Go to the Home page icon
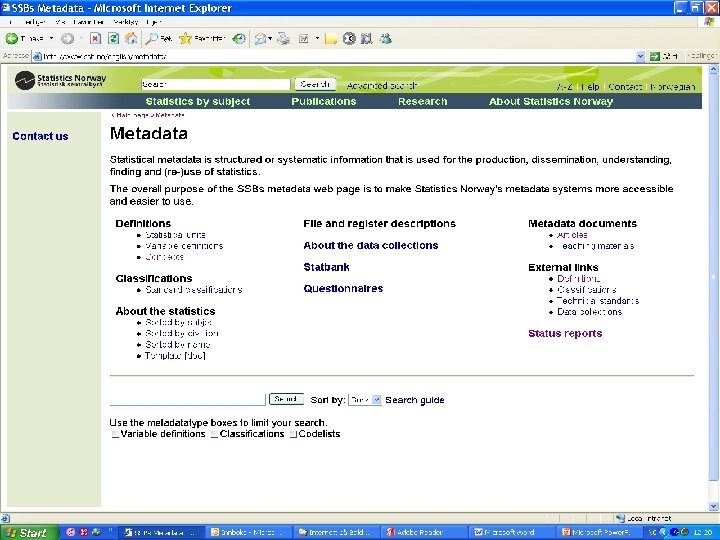The image size is (720, 540). 131,39
